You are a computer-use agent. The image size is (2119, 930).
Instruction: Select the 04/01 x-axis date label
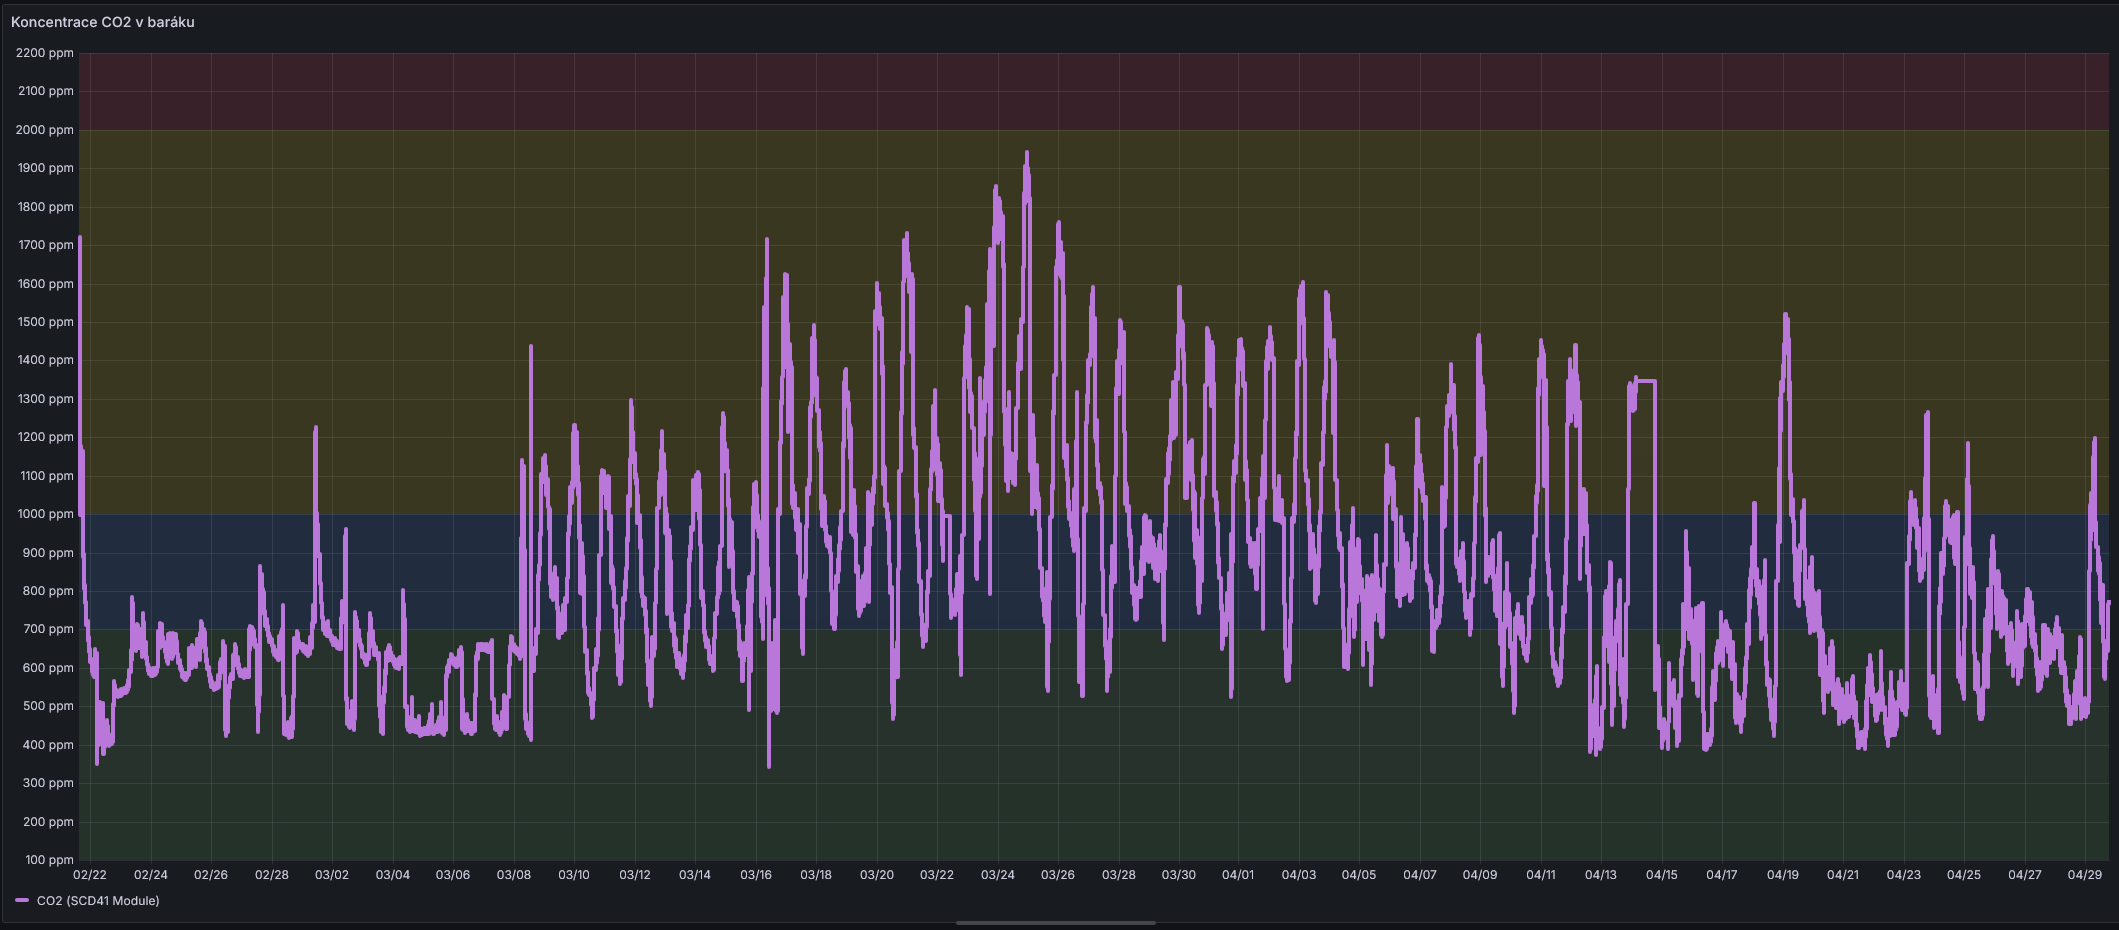point(1238,875)
